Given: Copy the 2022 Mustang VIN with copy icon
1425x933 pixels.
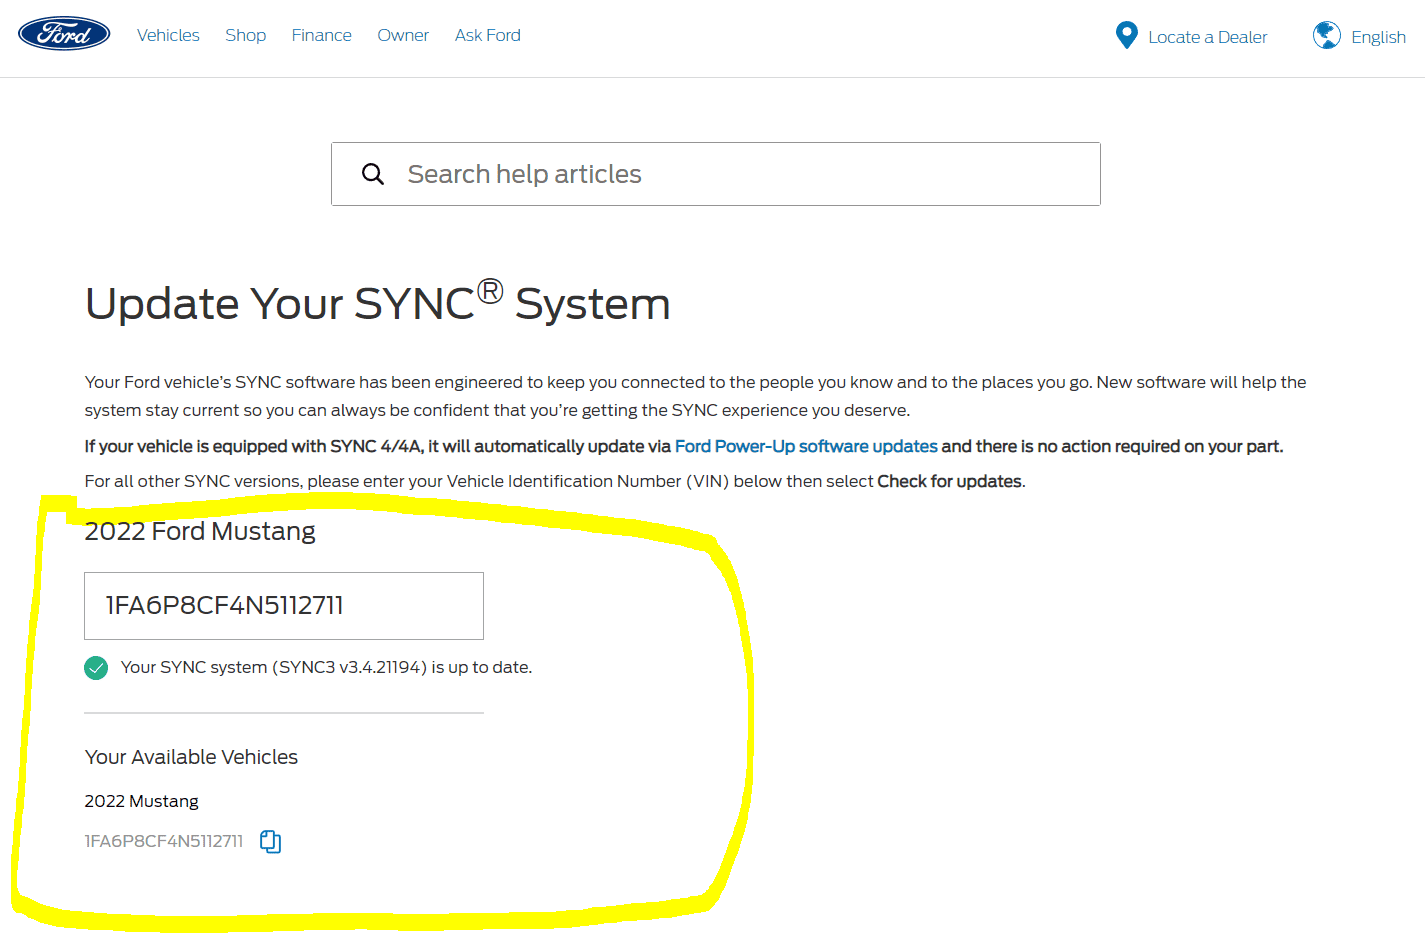Looking at the screenshot, I should (x=270, y=842).
